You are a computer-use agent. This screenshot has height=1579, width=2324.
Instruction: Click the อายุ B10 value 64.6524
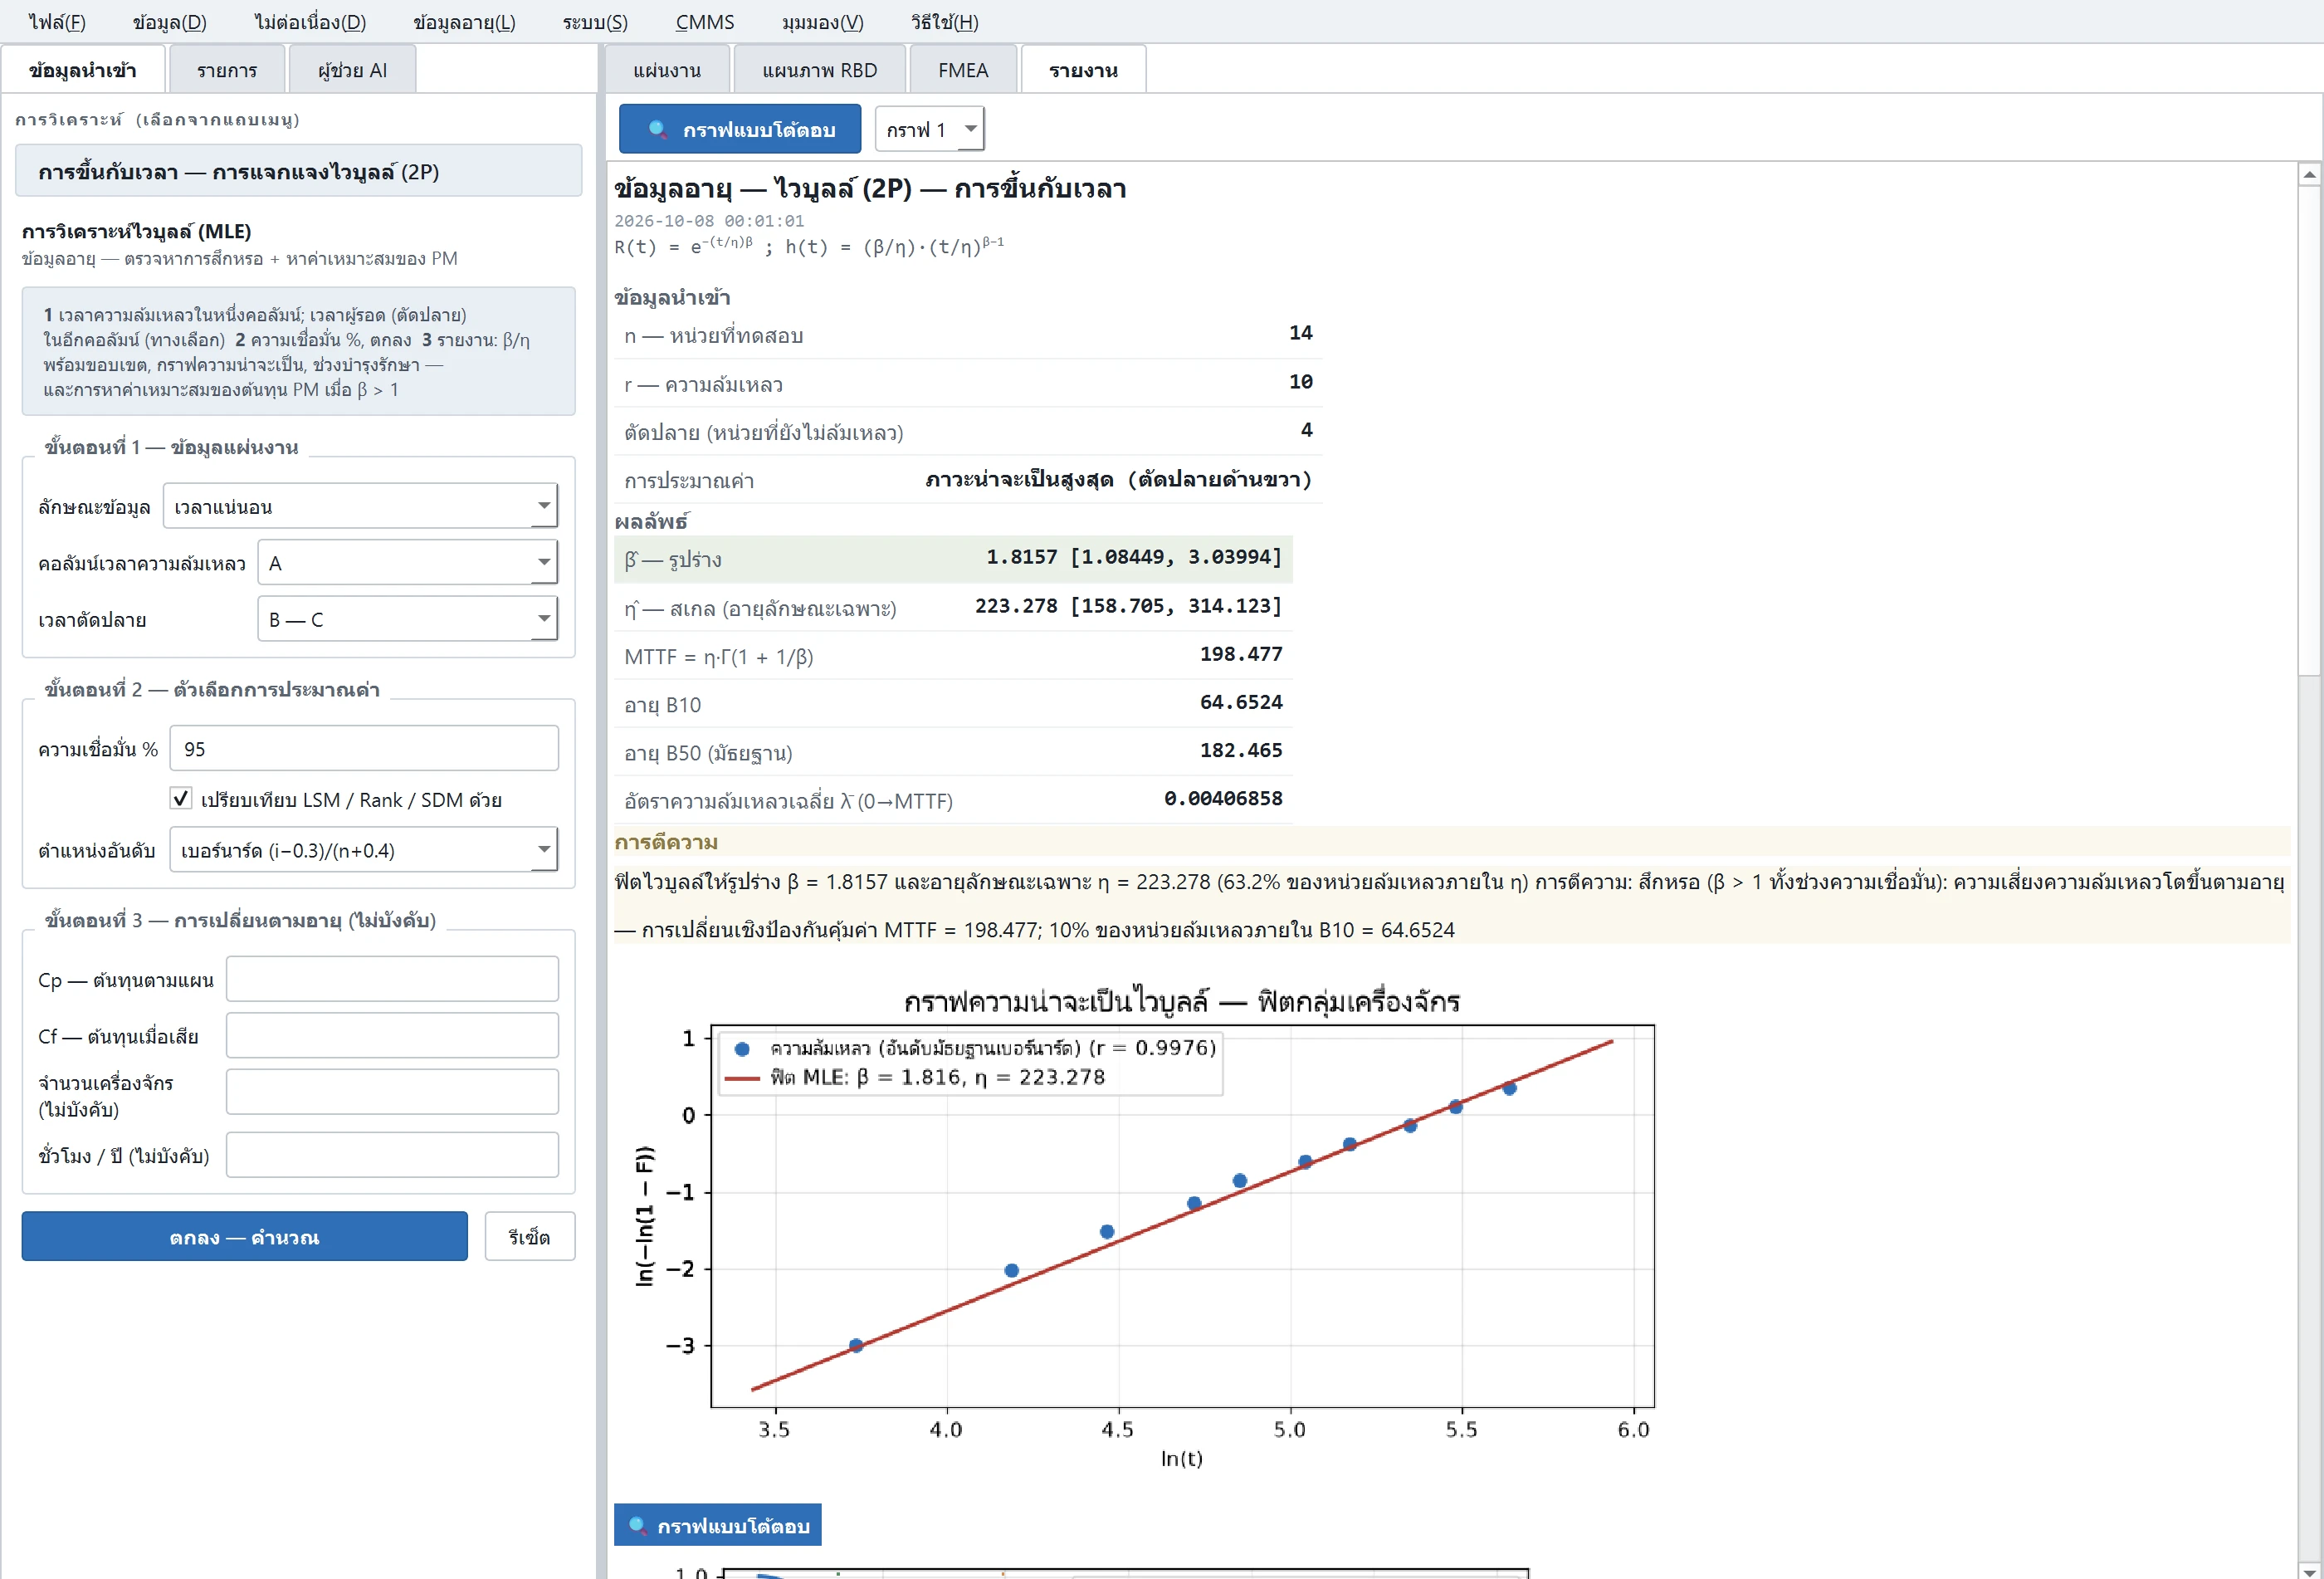tap(1240, 702)
